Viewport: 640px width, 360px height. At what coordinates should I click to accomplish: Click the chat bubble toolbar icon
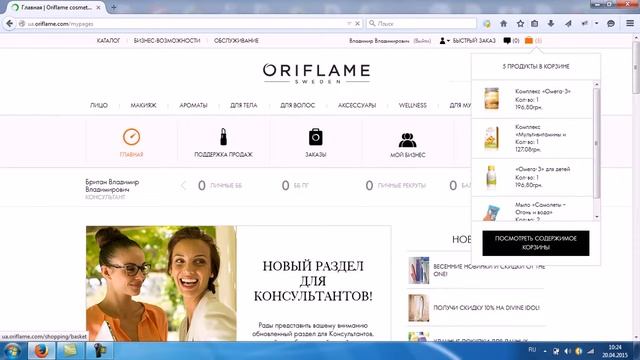[x=611, y=24]
